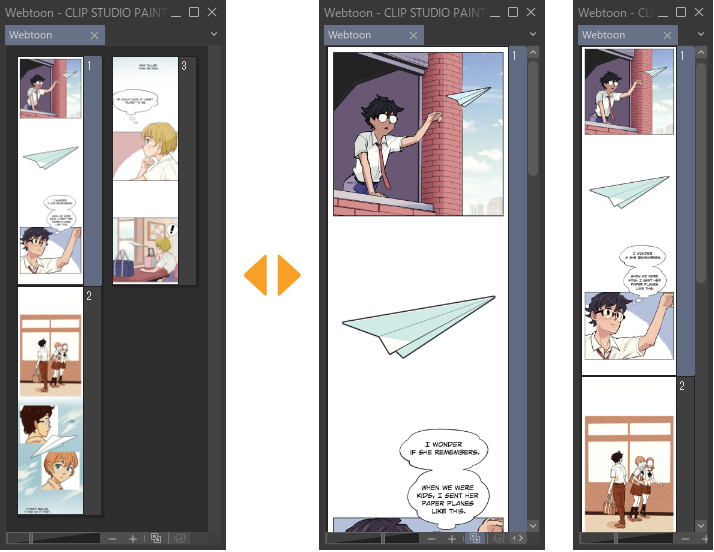Select page 2 thumbnail in left window
This screenshot has width=714, height=552.
point(51,401)
